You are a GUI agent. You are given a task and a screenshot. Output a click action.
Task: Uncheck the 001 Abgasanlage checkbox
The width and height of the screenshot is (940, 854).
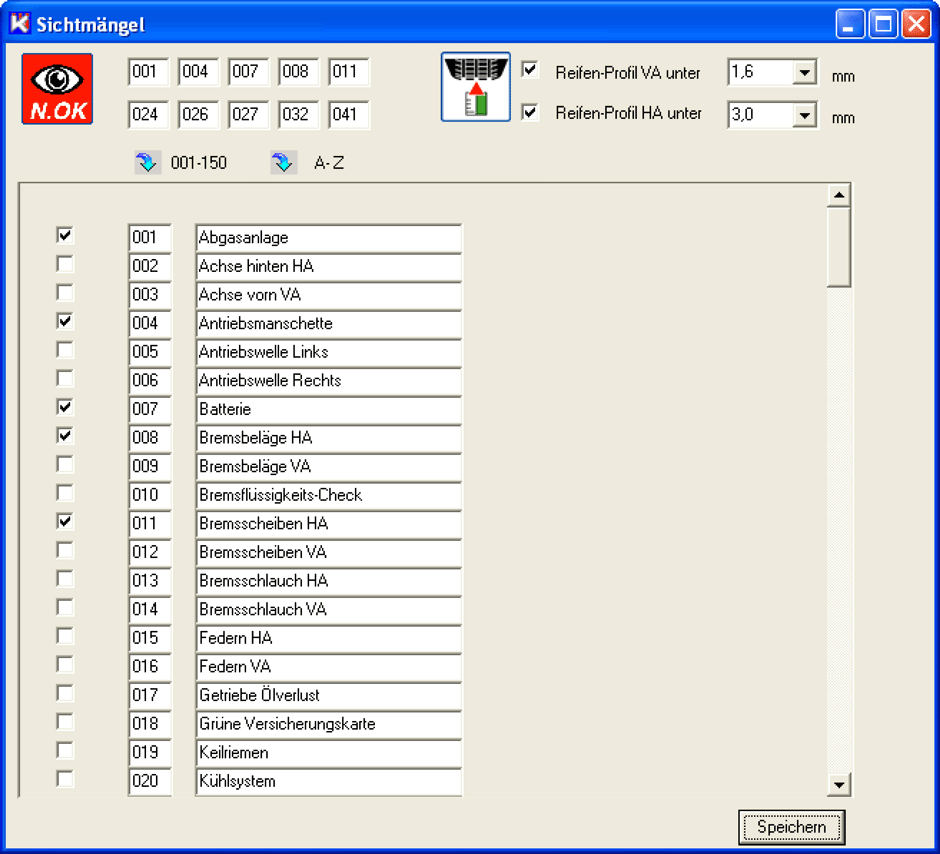(x=65, y=236)
